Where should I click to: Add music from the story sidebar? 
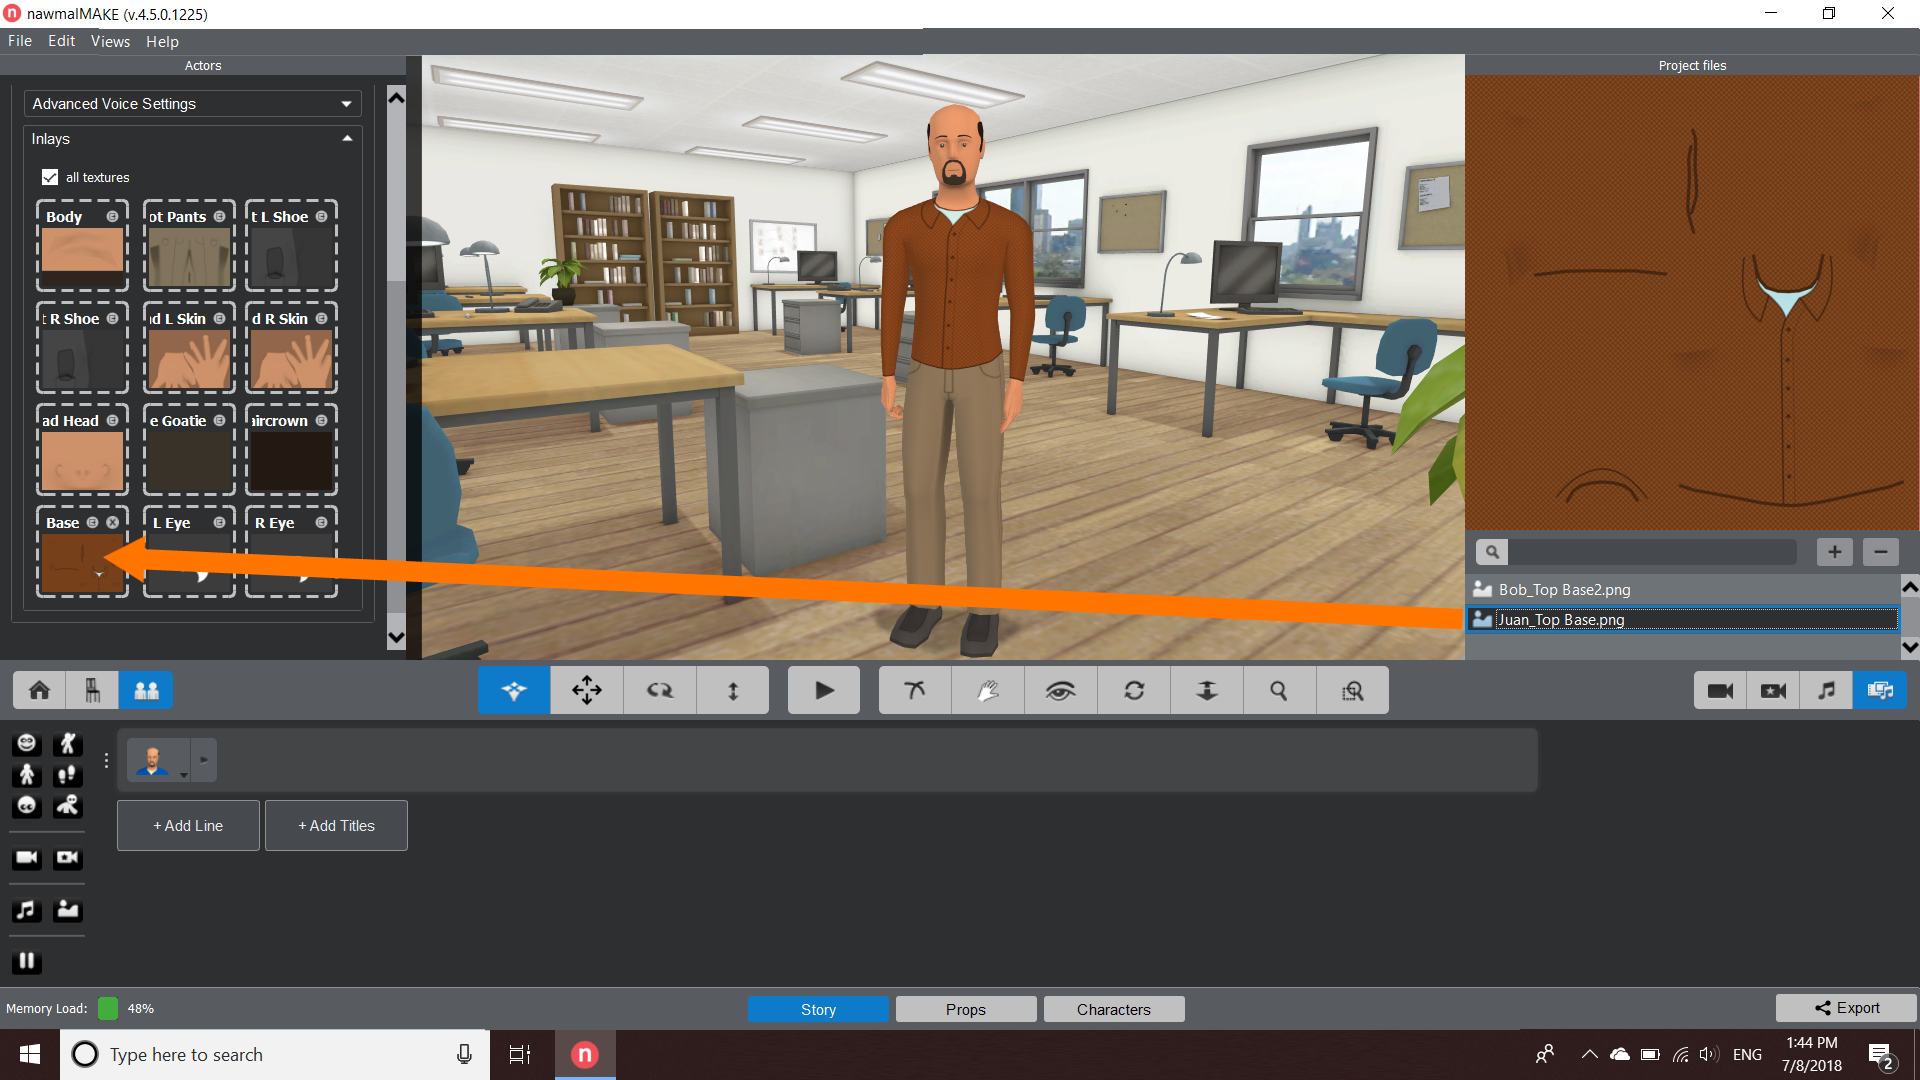click(x=27, y=909)
